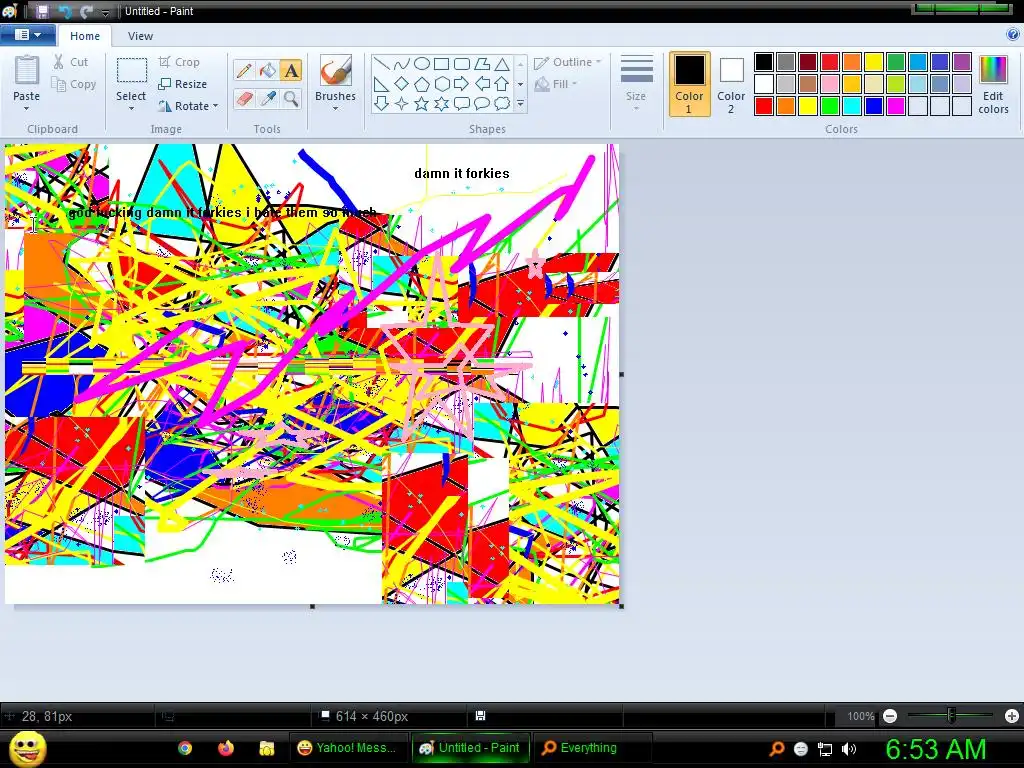Choose the Right arrow shape
Image resolution: width=1024 pixels, height=768 pixels.
[x=462, y=84]
